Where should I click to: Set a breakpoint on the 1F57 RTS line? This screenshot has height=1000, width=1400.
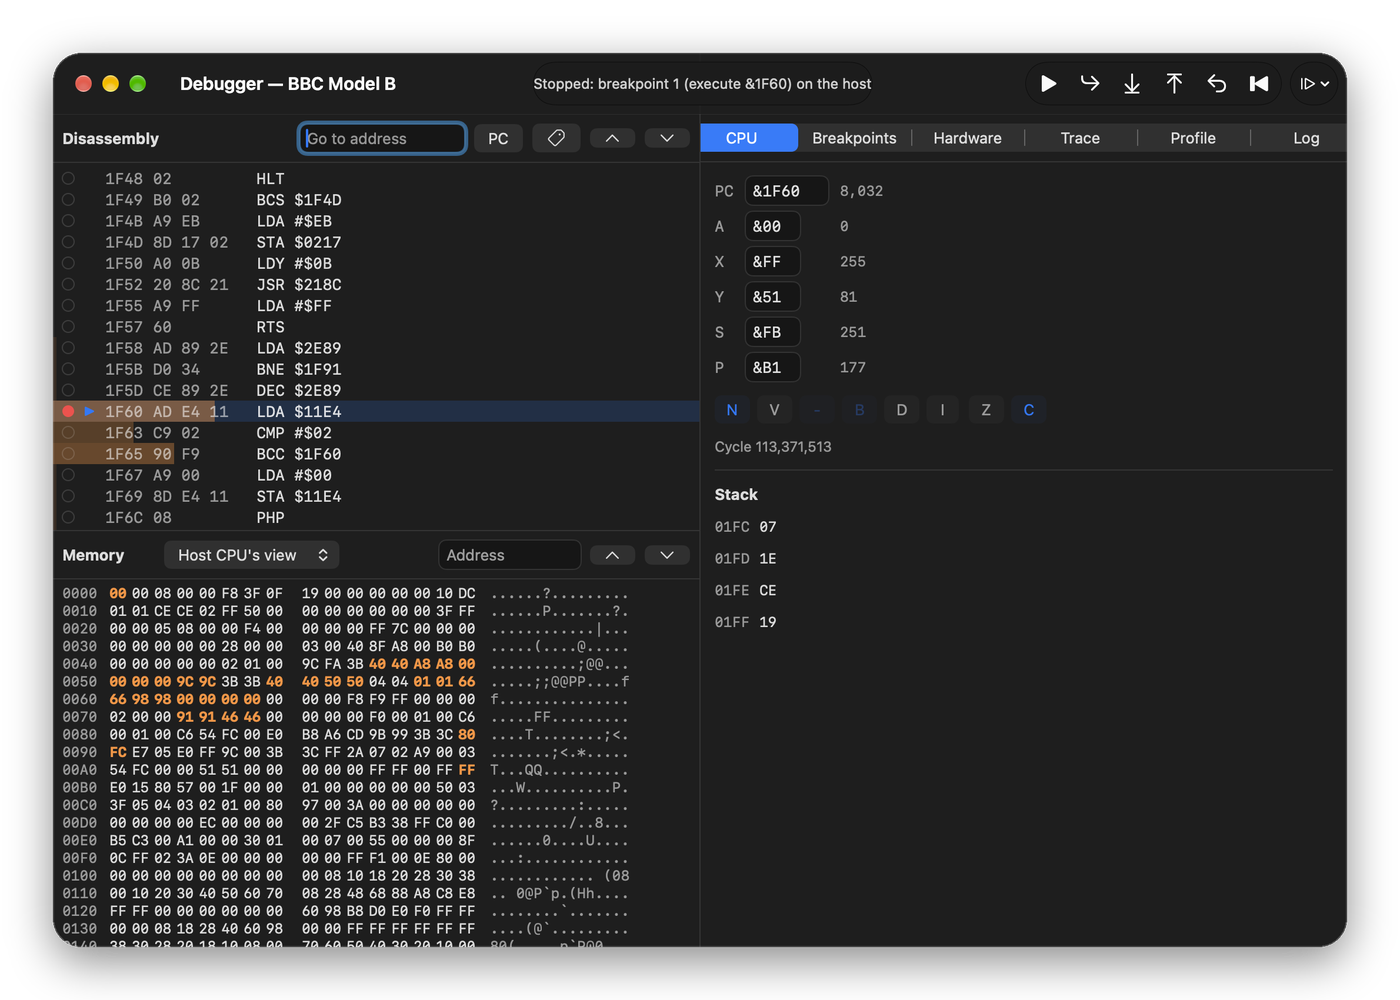coord(68,326)
